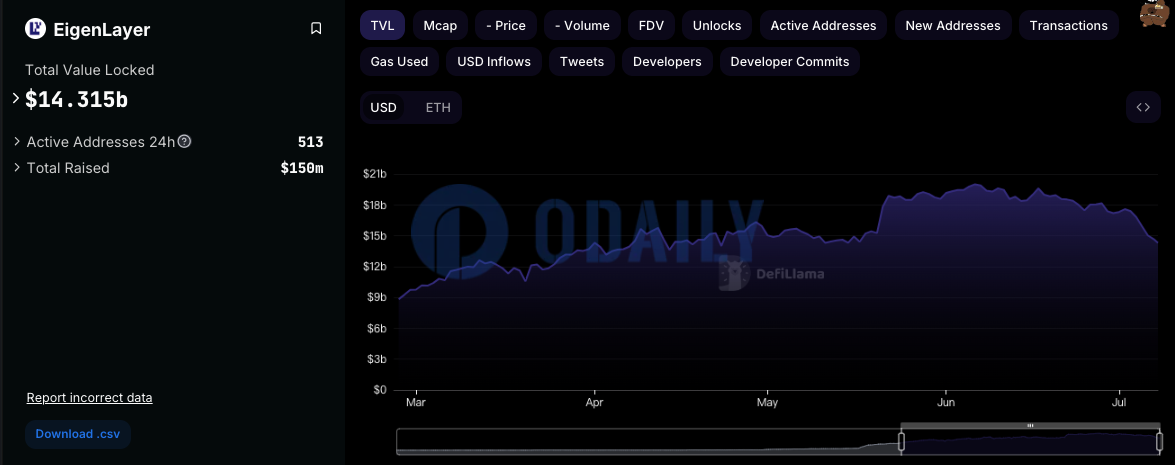The height and width of the screenshot is (465, 1175).
Task: Expand the Total Value Locked breakdown chevron
Action: click(x=16, y=98)
